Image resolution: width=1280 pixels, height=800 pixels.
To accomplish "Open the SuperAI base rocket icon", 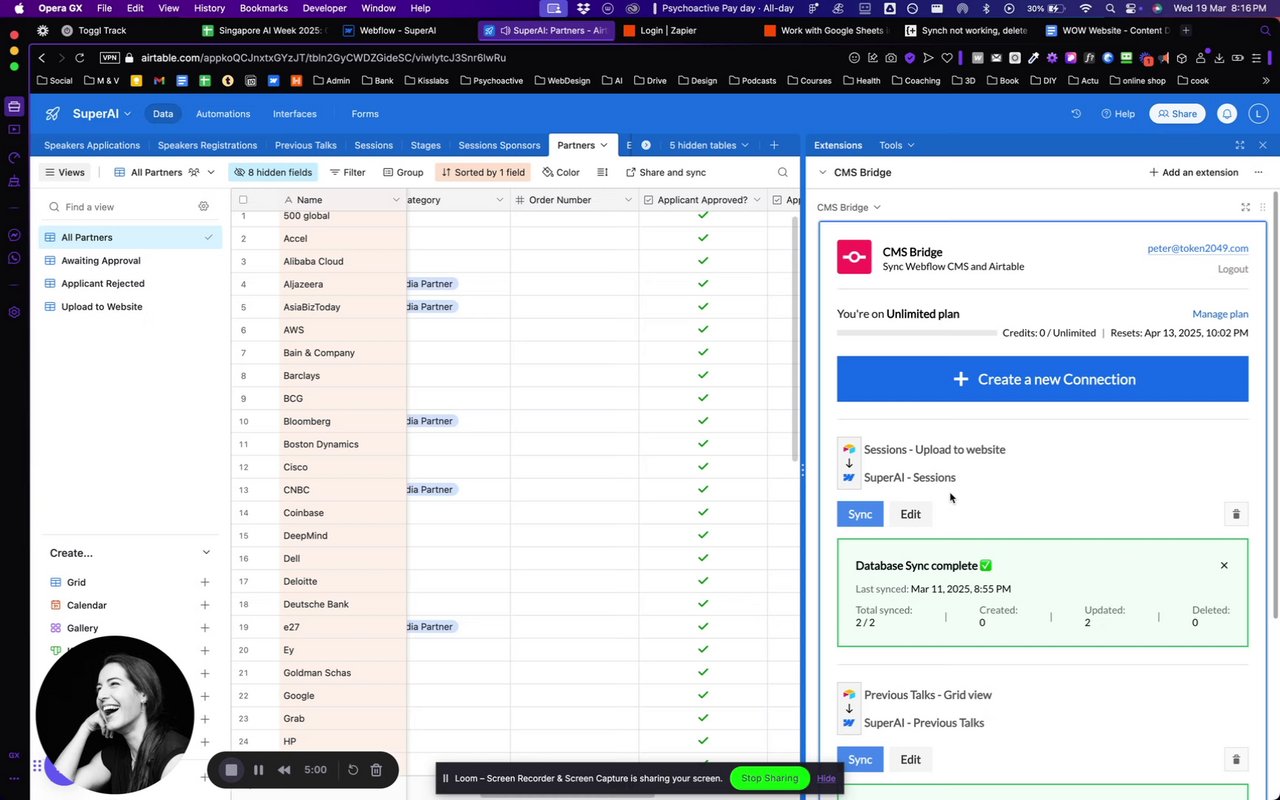I will [53, 114].
